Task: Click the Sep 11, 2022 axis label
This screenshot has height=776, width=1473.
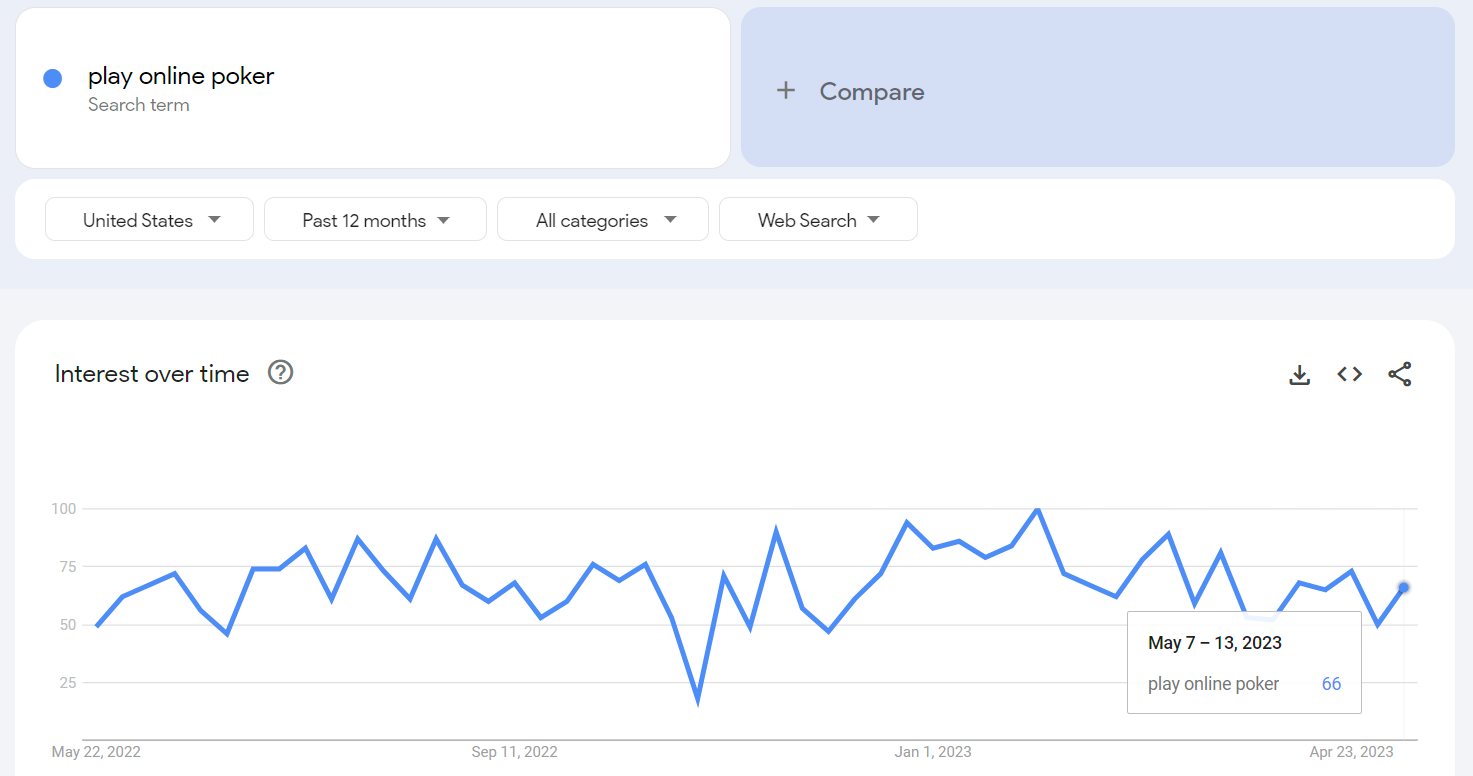Action: pos(515,752)
